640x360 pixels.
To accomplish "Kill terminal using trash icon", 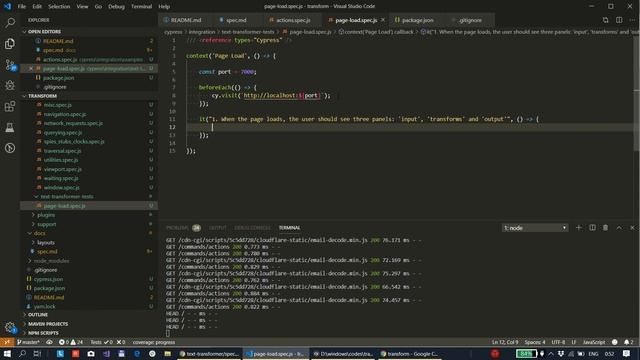I will [605, 228].
